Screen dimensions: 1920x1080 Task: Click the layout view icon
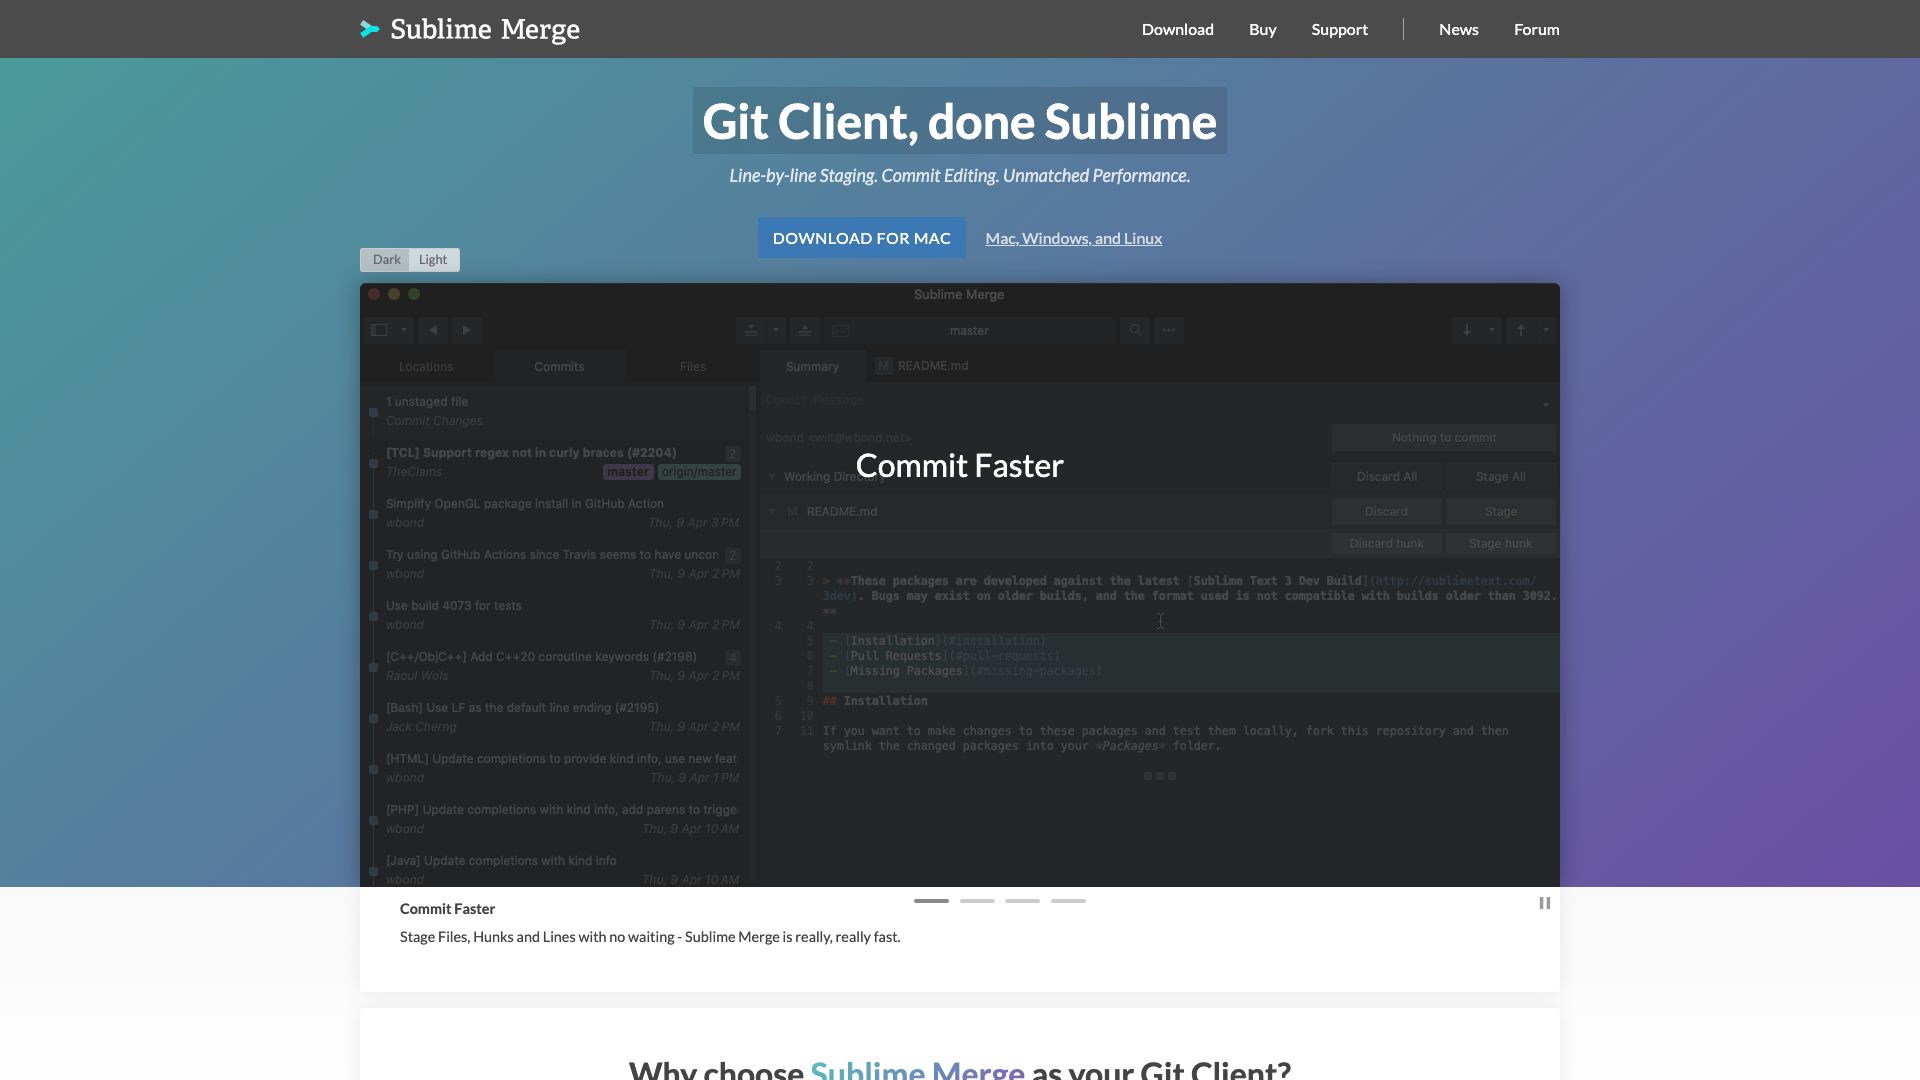pos(378,330)
